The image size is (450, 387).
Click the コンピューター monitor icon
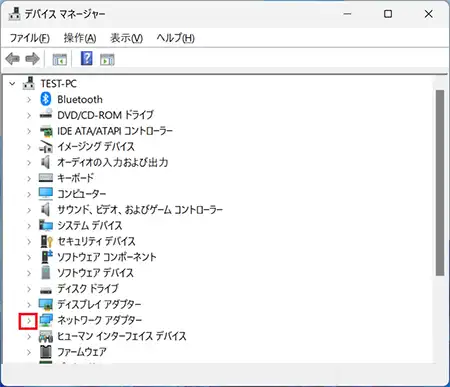tap(46, 193)
